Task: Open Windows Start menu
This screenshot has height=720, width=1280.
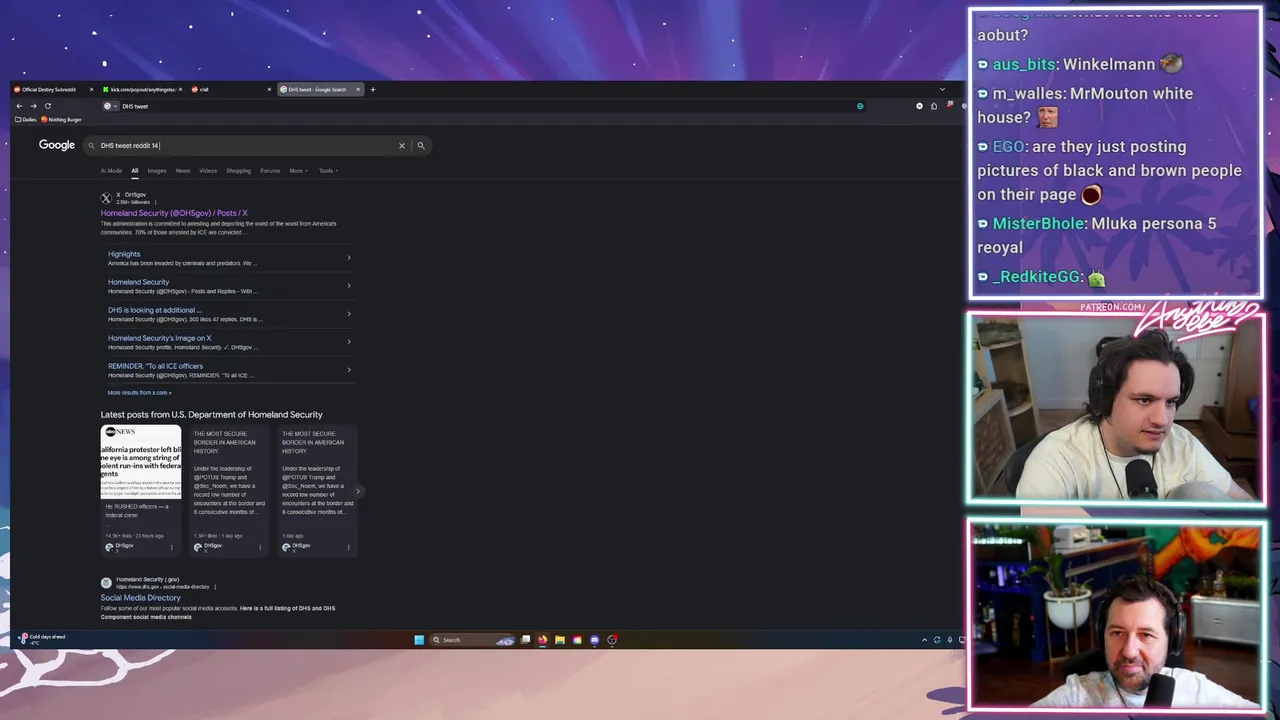Action: click(x=419, y=640)
